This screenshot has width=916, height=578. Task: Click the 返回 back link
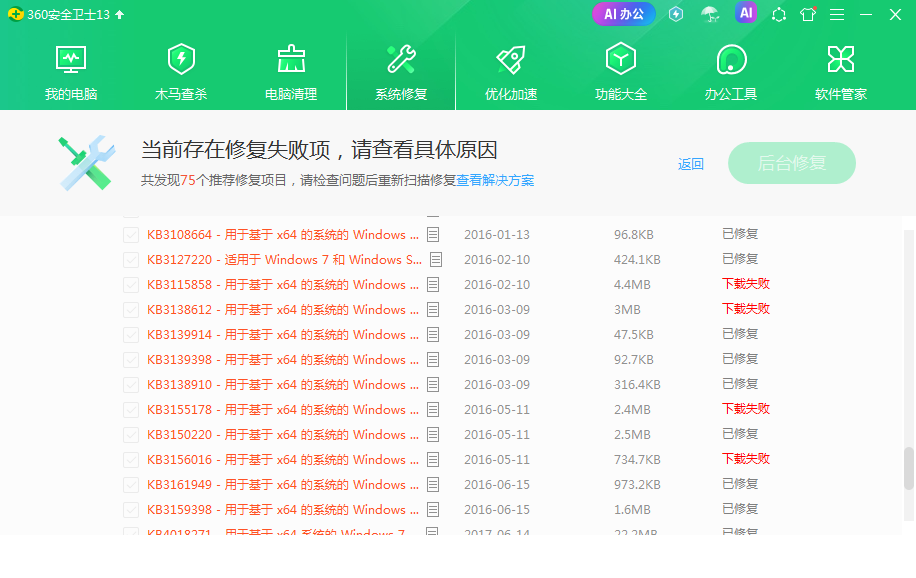click(691, 164)
